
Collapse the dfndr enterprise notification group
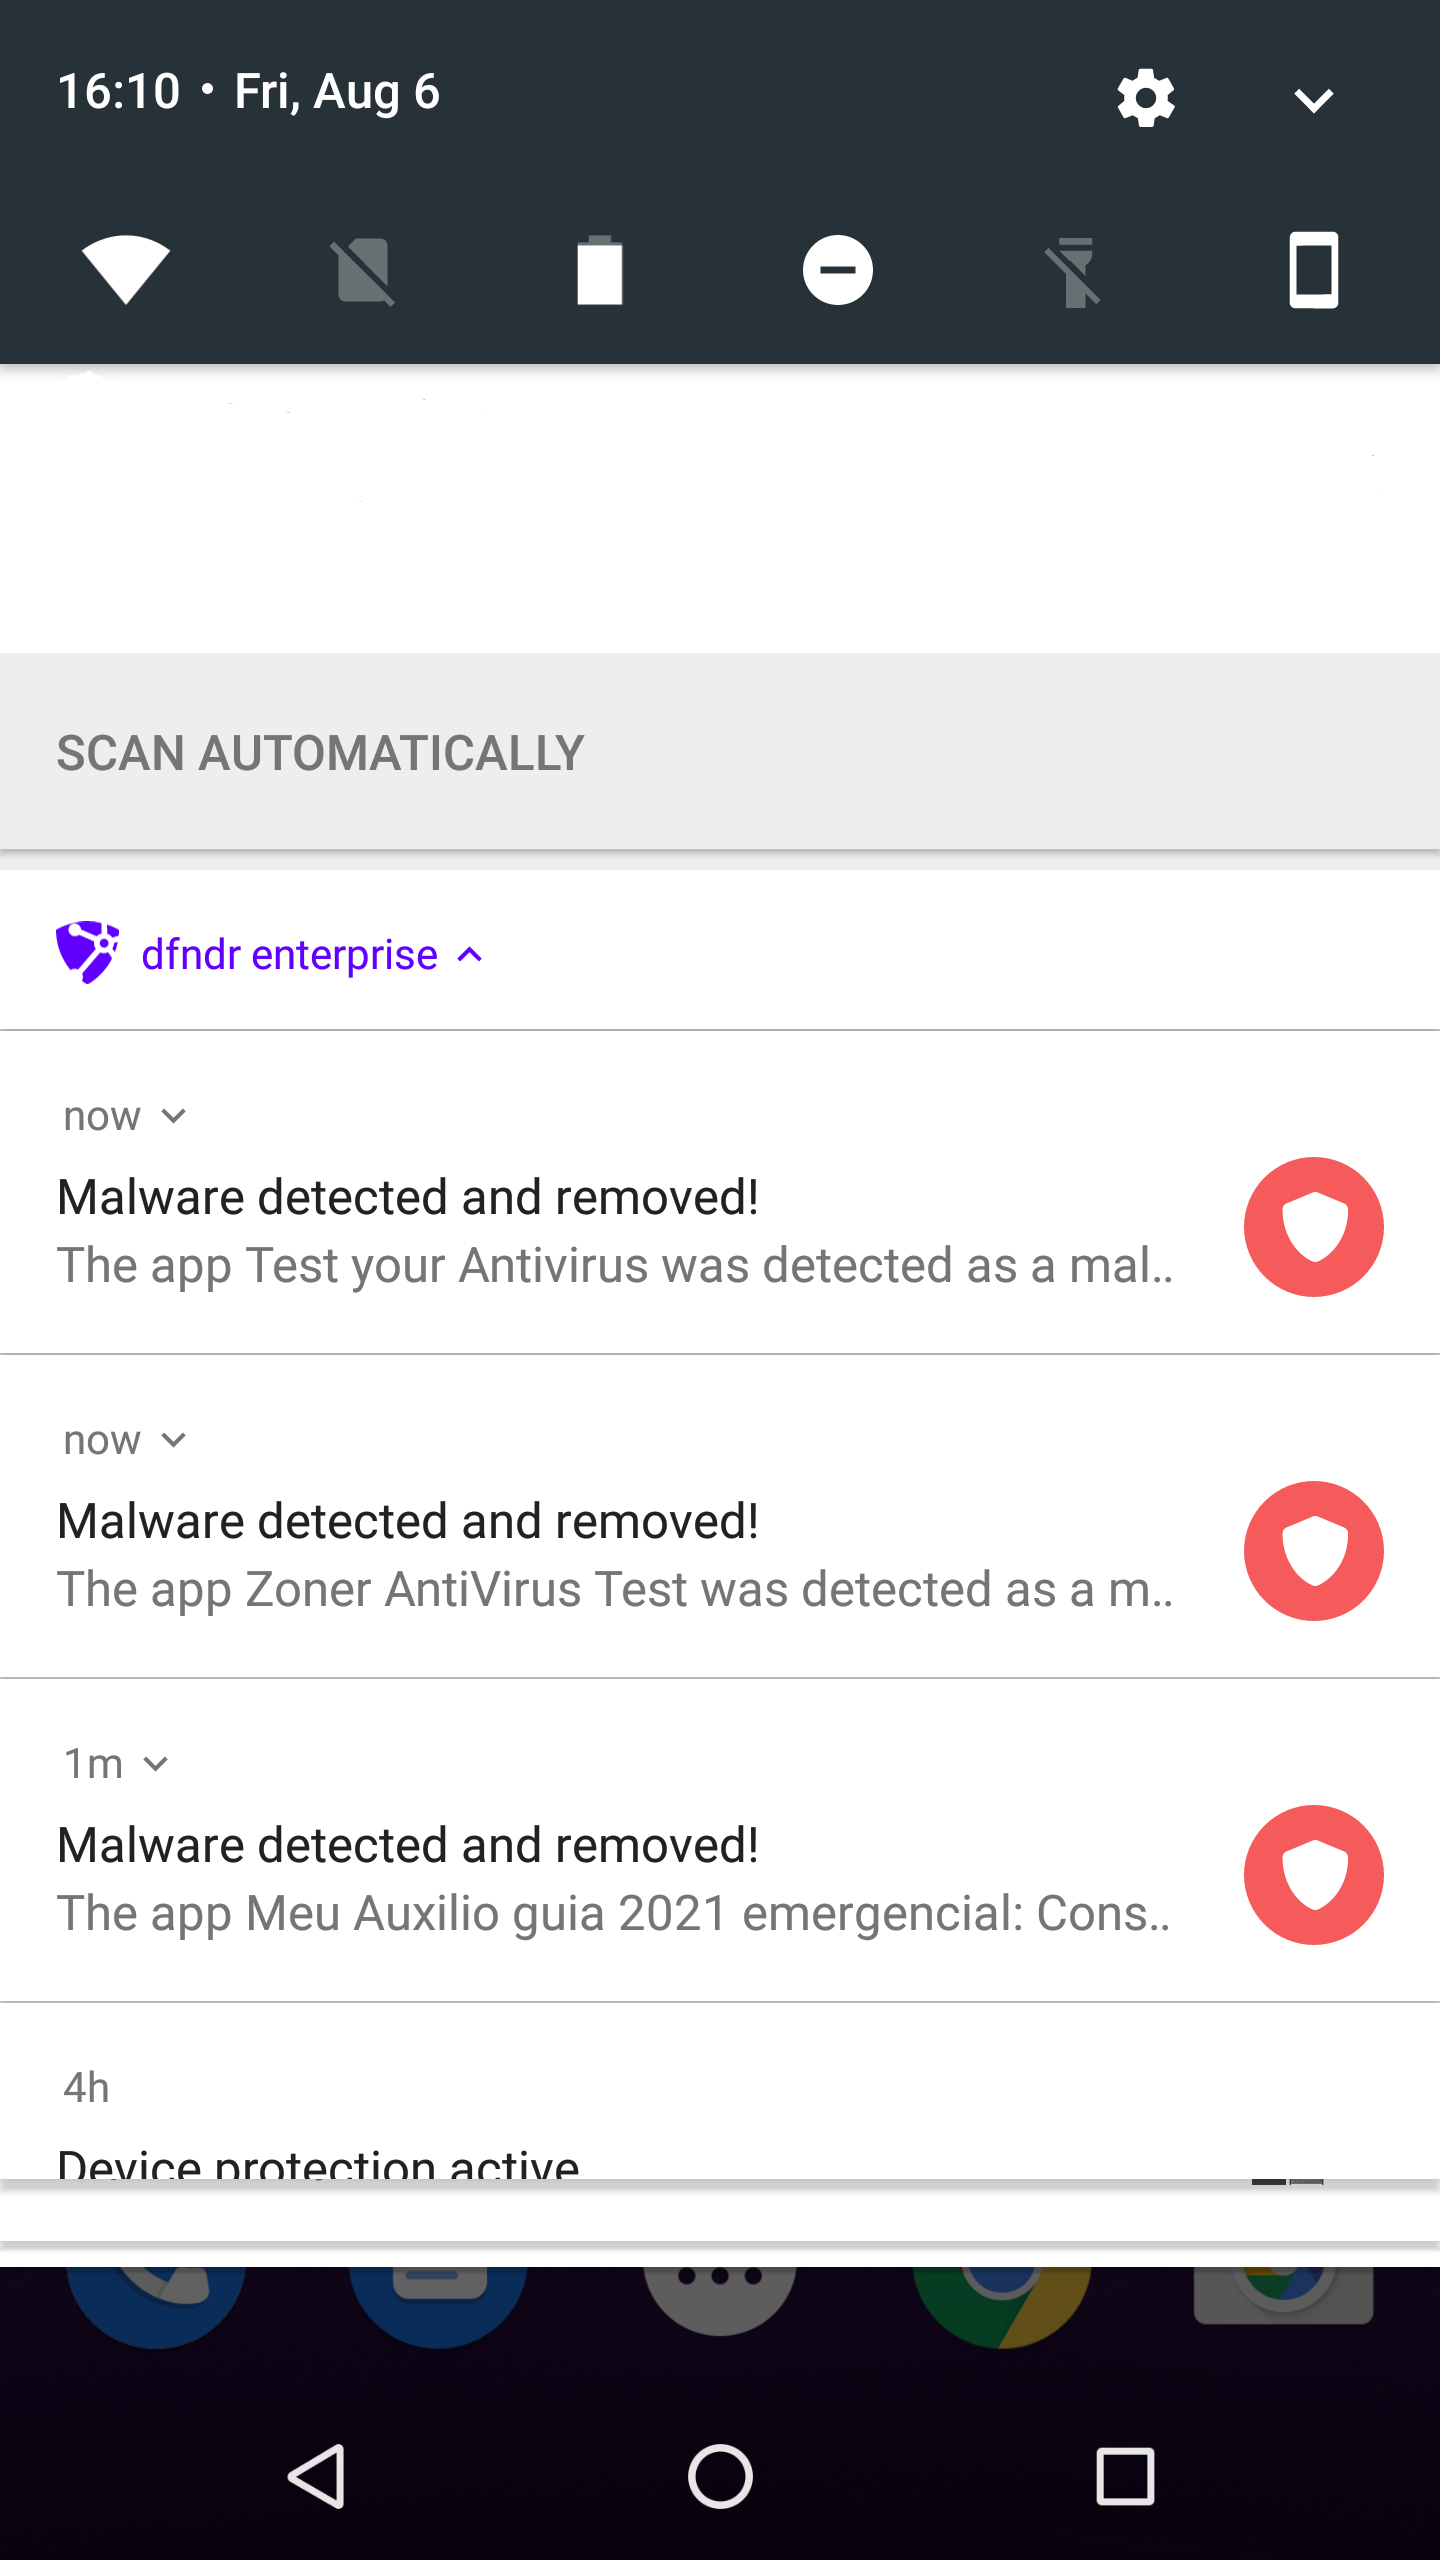pyautogui.click(x=470, y=955)
